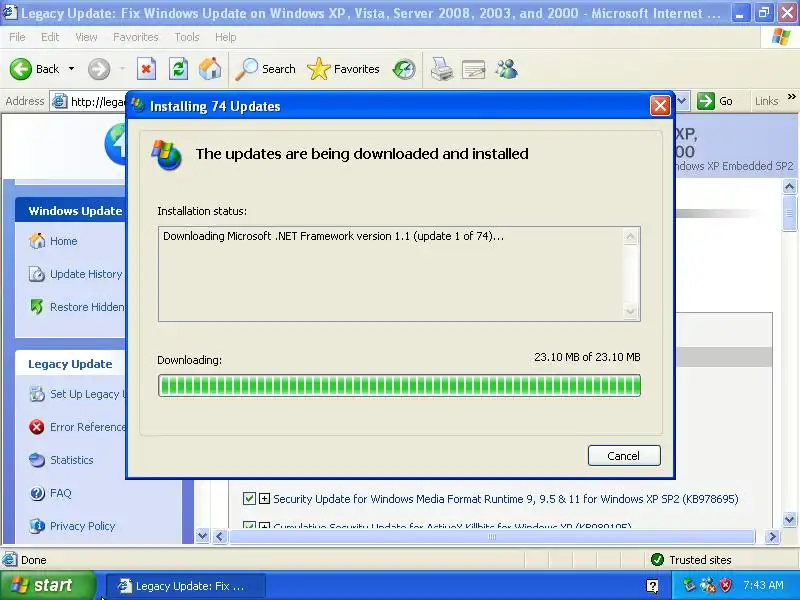This screenshot has width=800, height=600.
Task: Click the page scrollbar's scroll up arrow
Action: coord(789,187)
